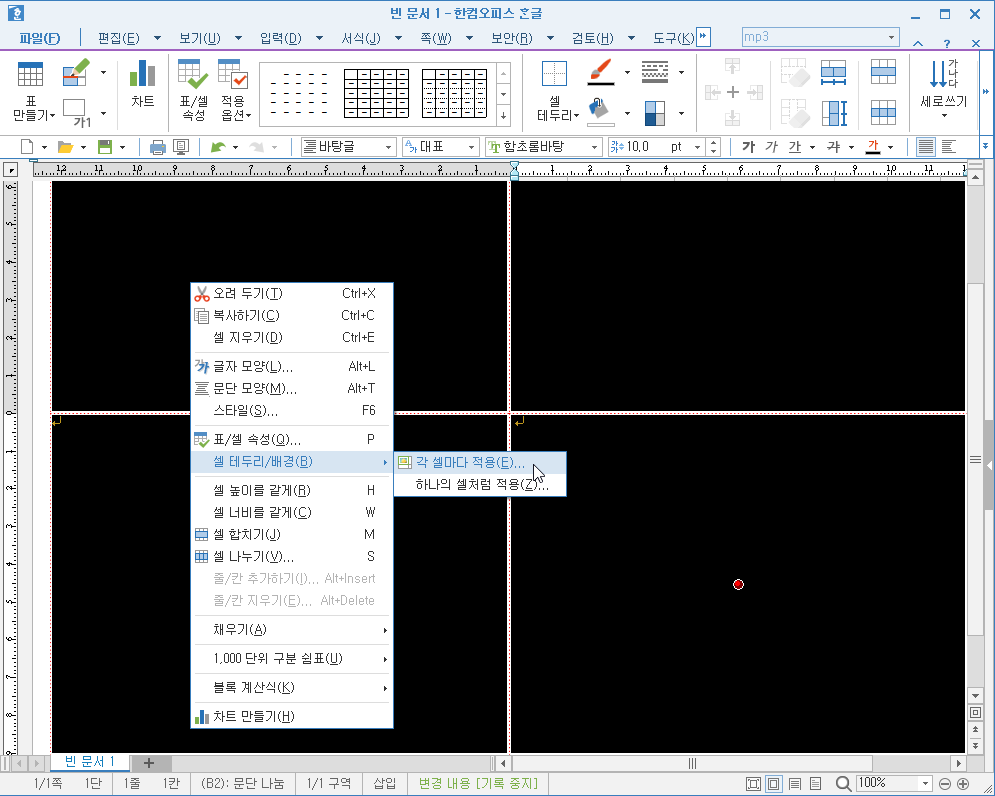Expand the table style gallery list
This screenshot has height=796, width=995.
pyautogui.click(x=503, y=116)
